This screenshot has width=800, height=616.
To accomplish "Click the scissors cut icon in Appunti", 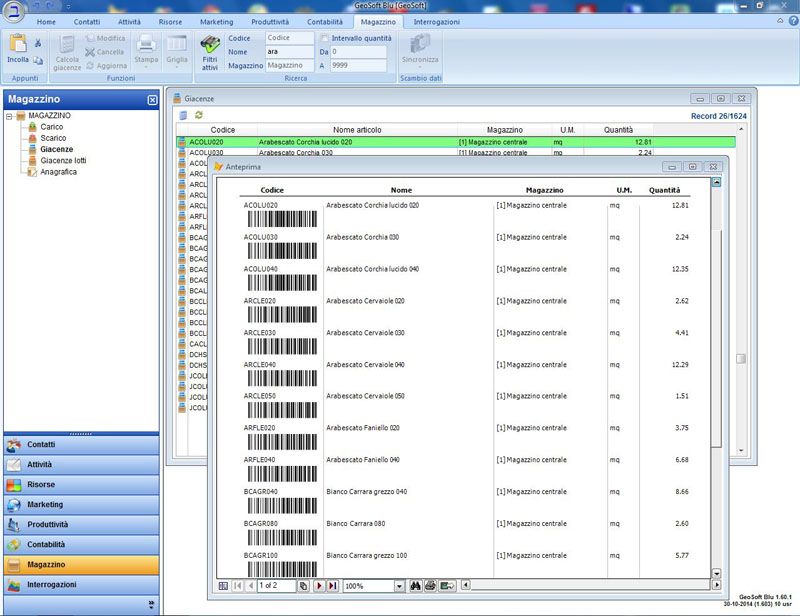I will pyautogui.click(x=38, y=42).
